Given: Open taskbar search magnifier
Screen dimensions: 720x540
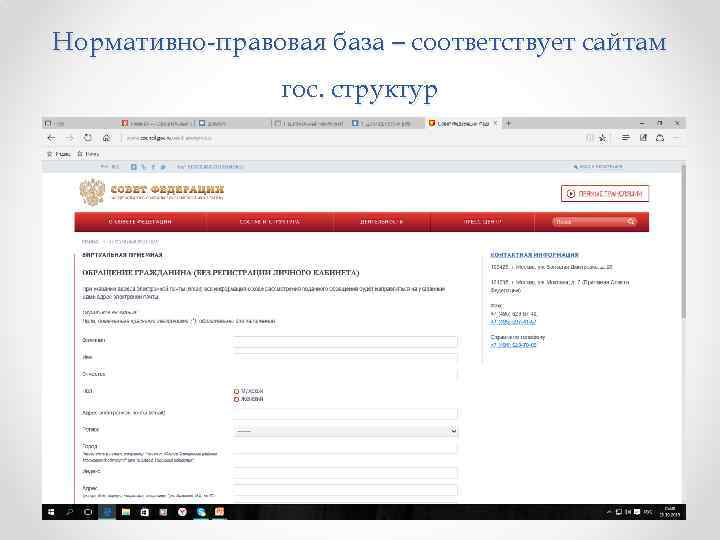Looking at the screenshot, I should [x=69, y=512].
